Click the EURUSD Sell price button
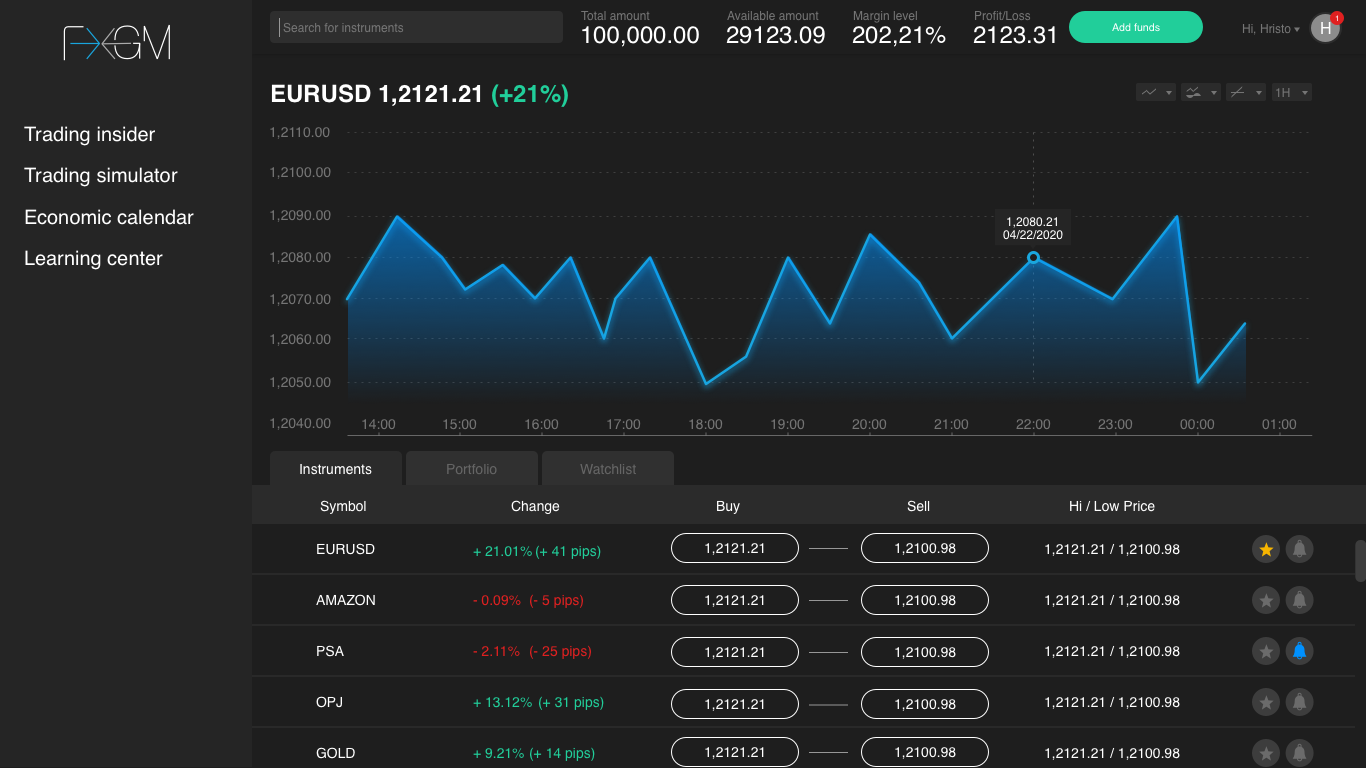The height and width of the screenshot is (768, 1366). tap(925, 548)
